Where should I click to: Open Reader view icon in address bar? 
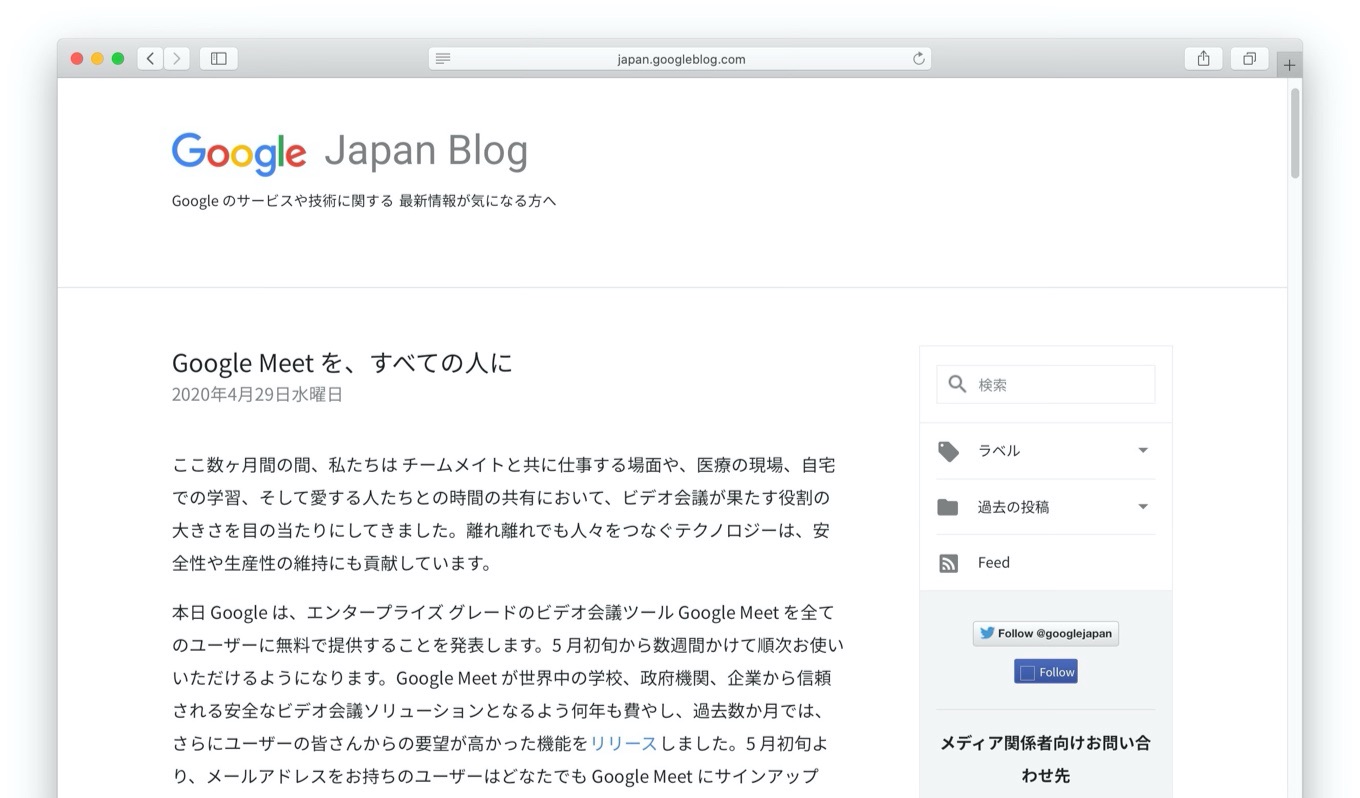pyautogui.click(x=443, y=59)
